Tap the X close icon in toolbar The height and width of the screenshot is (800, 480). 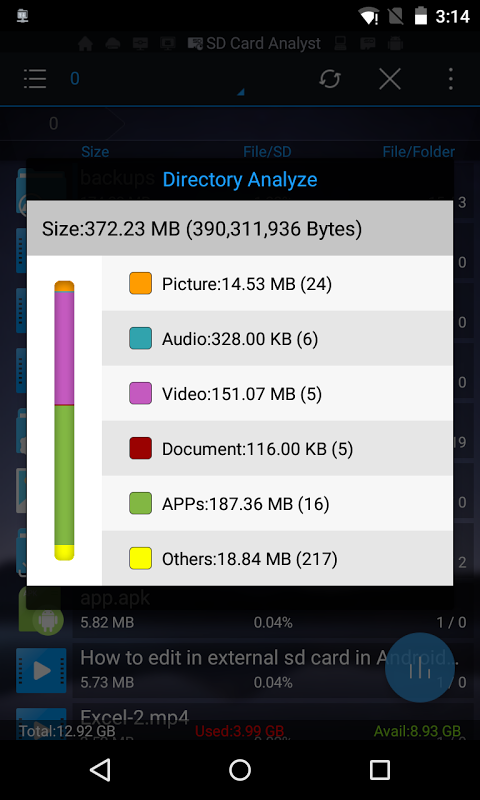click(x=390, y=79)
